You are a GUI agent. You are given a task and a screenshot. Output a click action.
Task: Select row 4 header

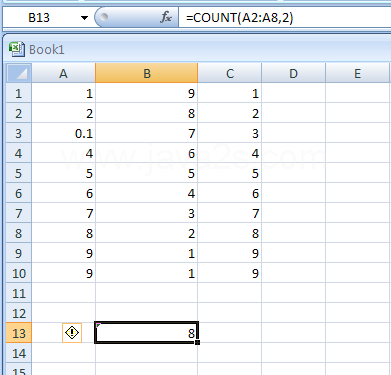(19, 153)
